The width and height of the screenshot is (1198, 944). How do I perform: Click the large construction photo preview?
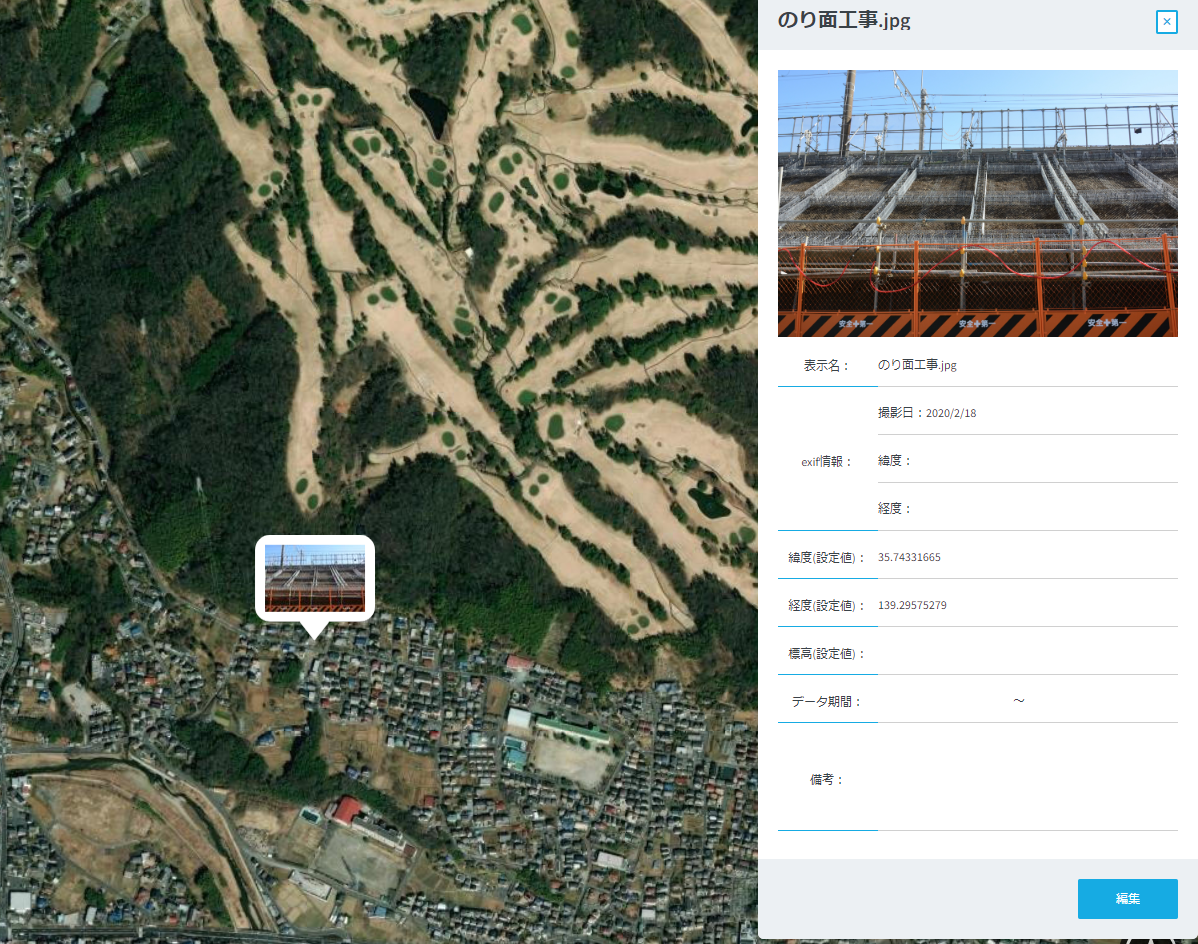[x=977, y=203]
